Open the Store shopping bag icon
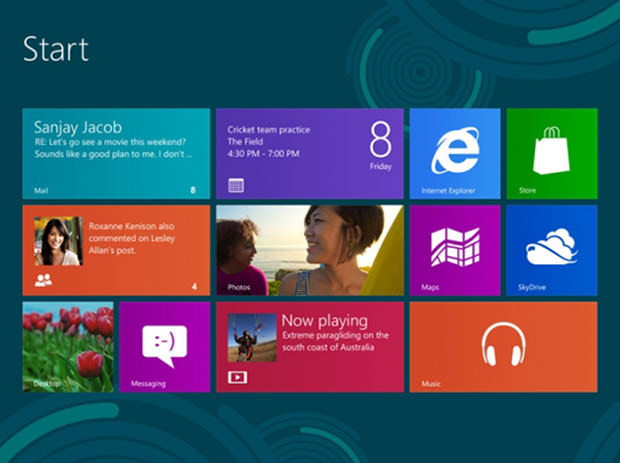 pos(551,150)
